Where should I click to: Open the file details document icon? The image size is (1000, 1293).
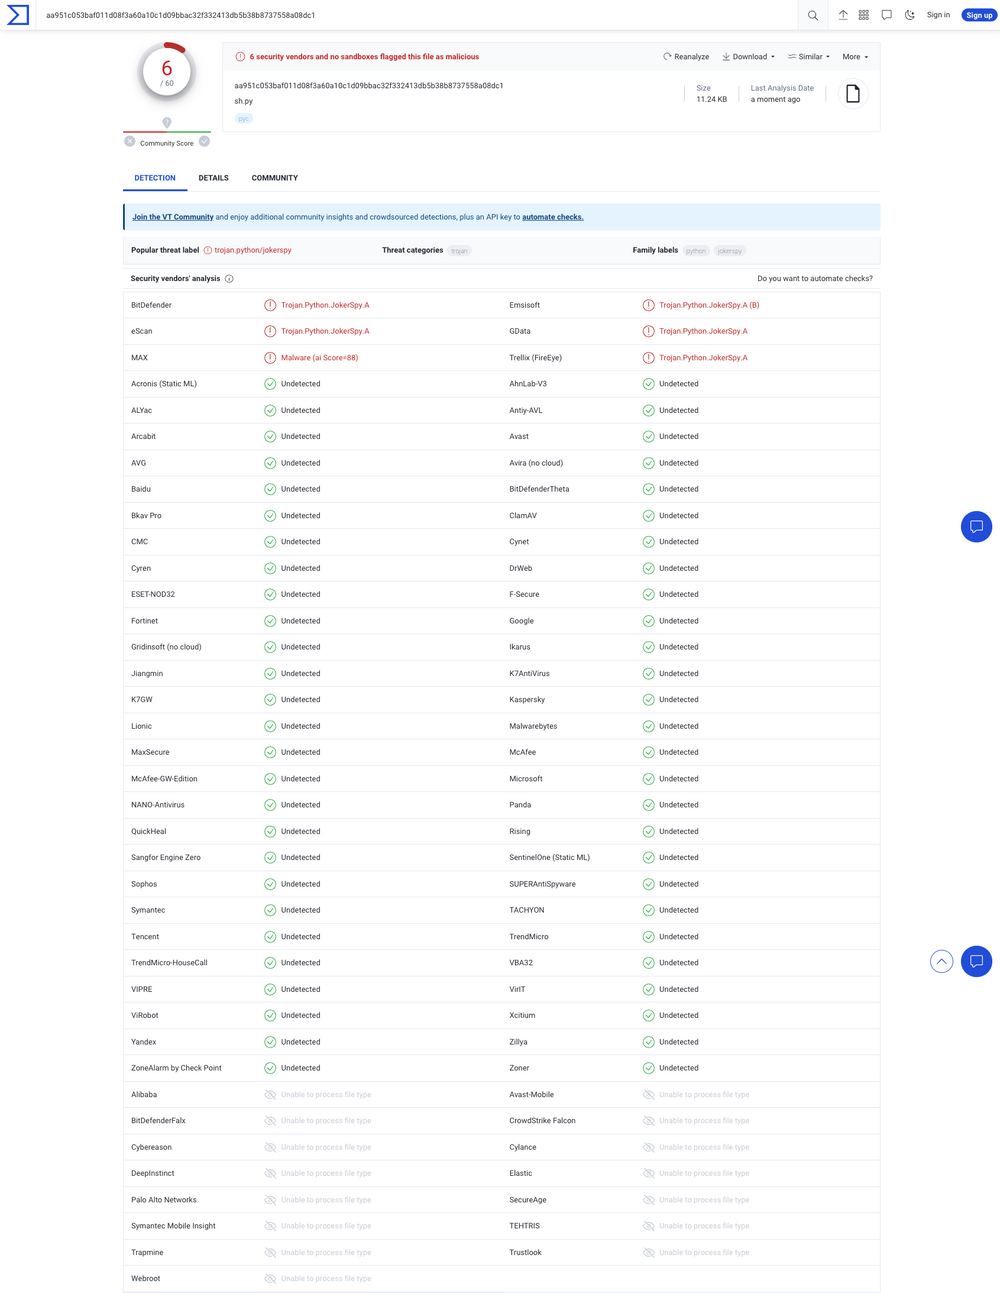[x=852, y=92]
